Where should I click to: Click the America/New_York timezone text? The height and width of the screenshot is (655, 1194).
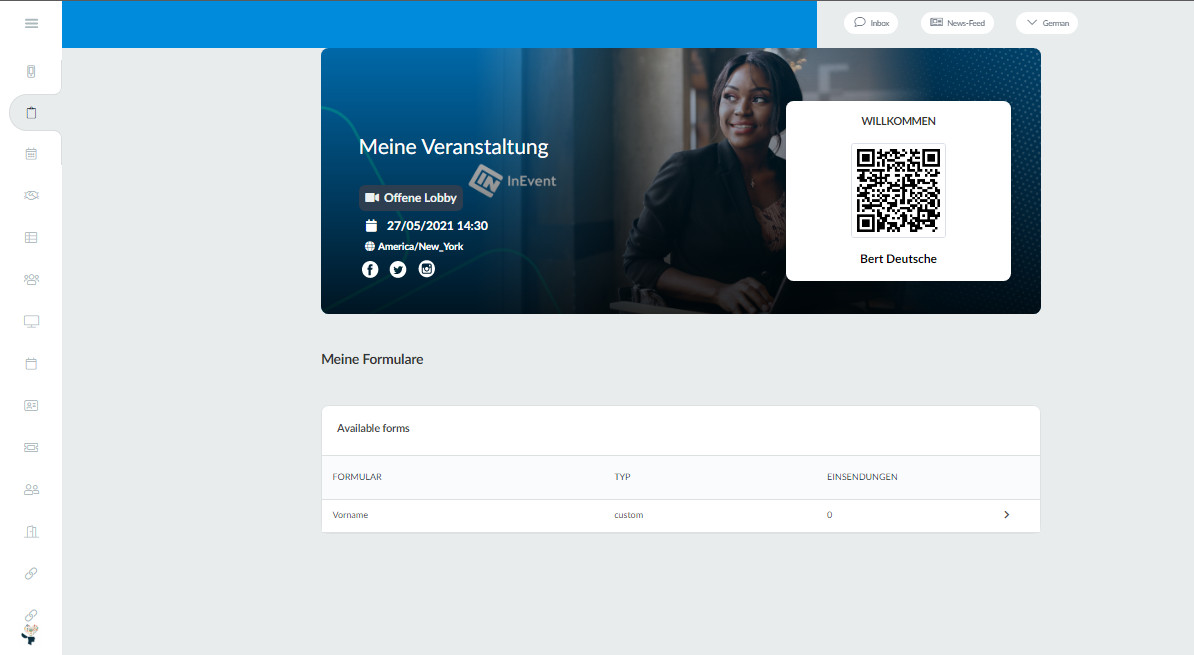tap(420, 246)
